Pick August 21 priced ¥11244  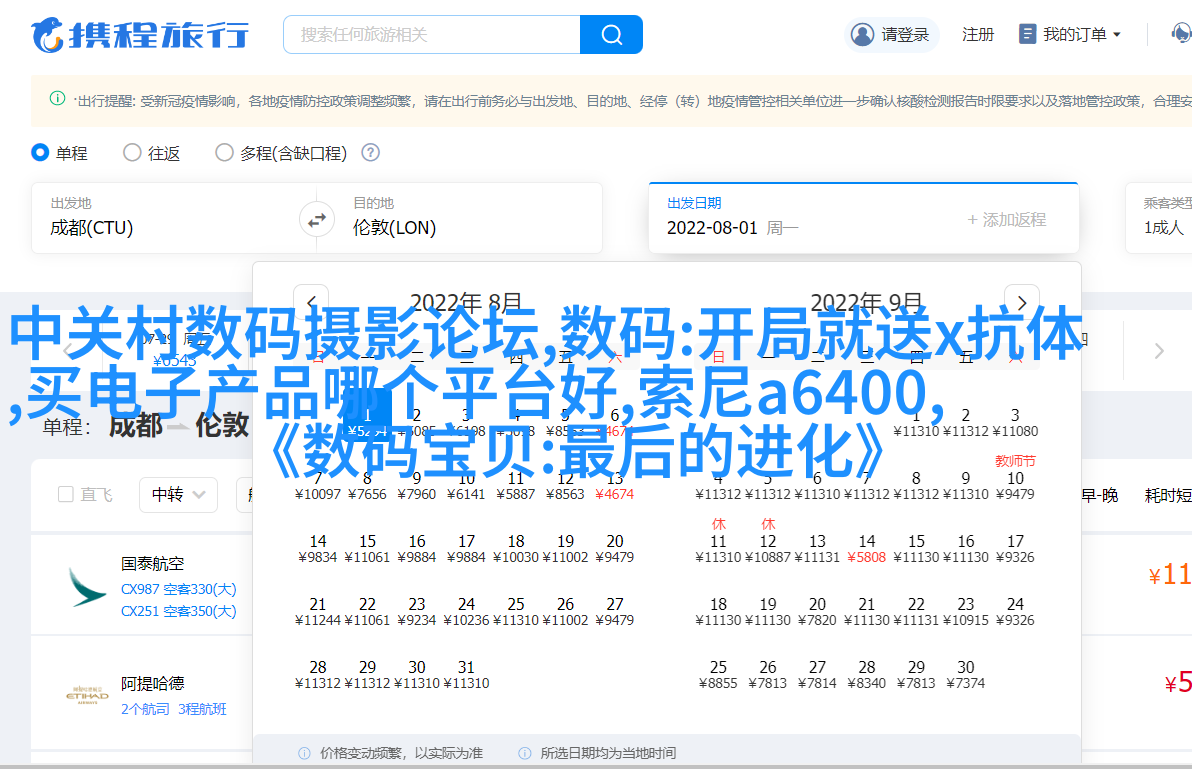click(318, 612)
